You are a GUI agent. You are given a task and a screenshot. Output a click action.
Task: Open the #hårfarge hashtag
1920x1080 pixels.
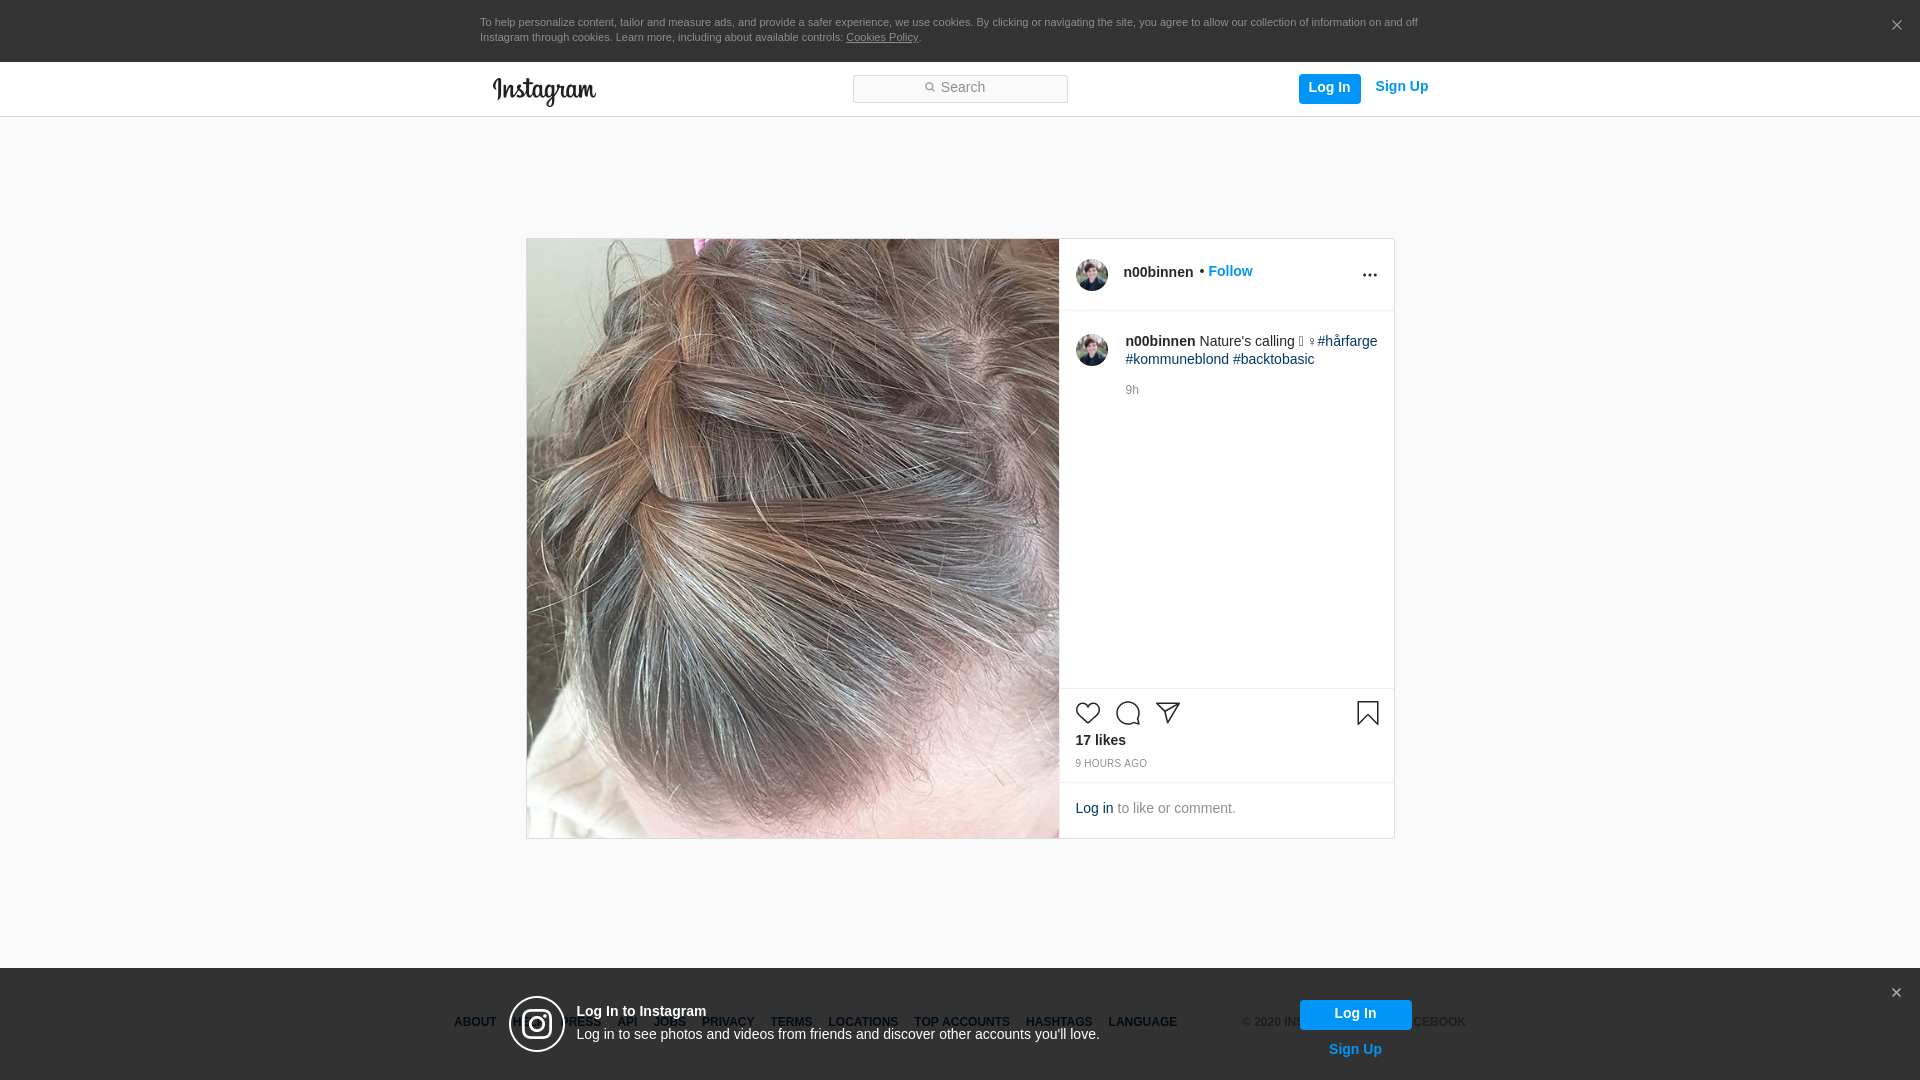tap(1346, 341)
